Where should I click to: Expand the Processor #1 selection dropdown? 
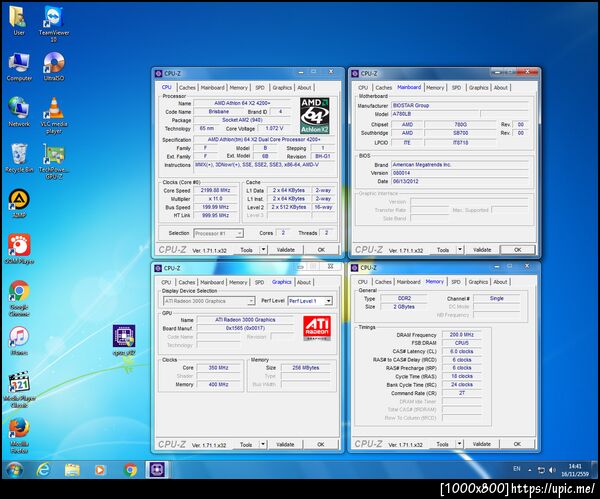(x=218, y=232)
